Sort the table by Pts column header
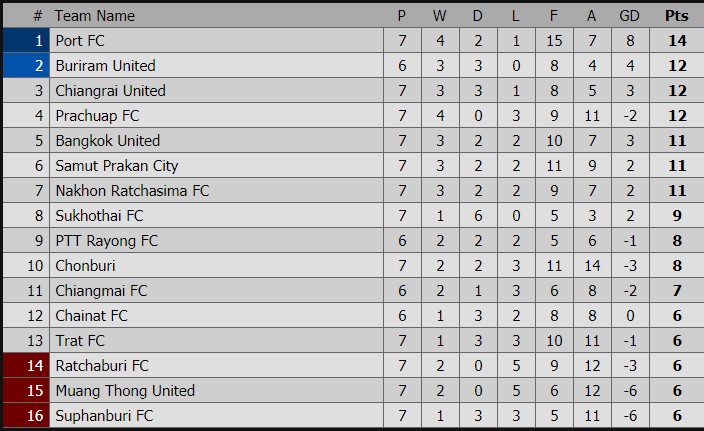Image resolution: width=704 pixels, height=431 pixels. point(677,16)
